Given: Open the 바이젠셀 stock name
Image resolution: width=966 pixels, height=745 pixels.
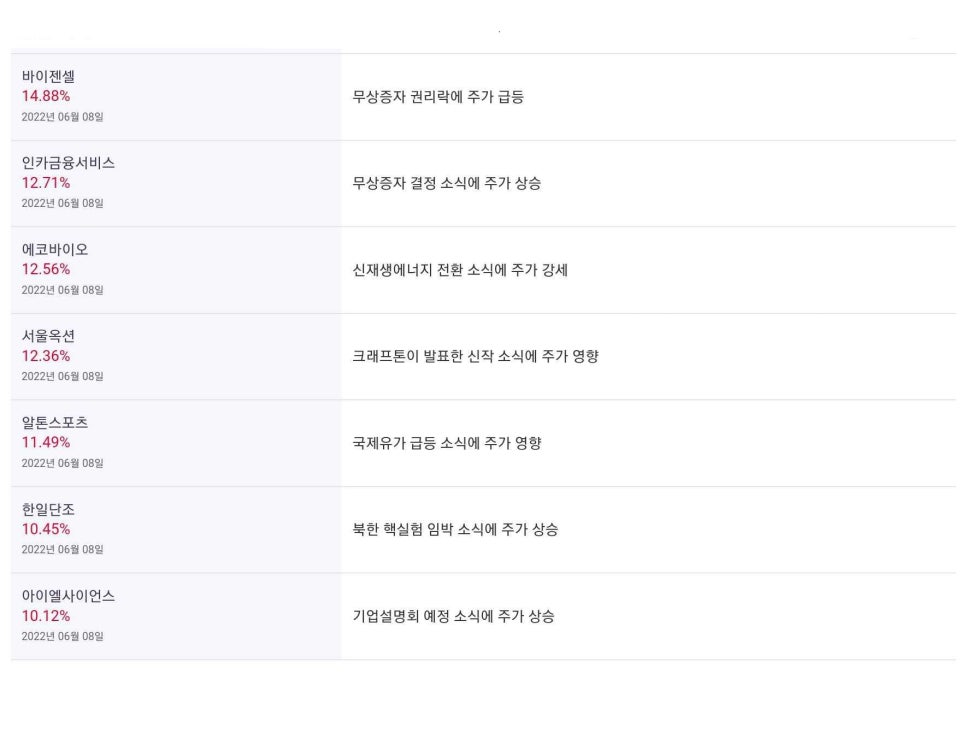Looking at the screenshot, I should pos(48,76).
